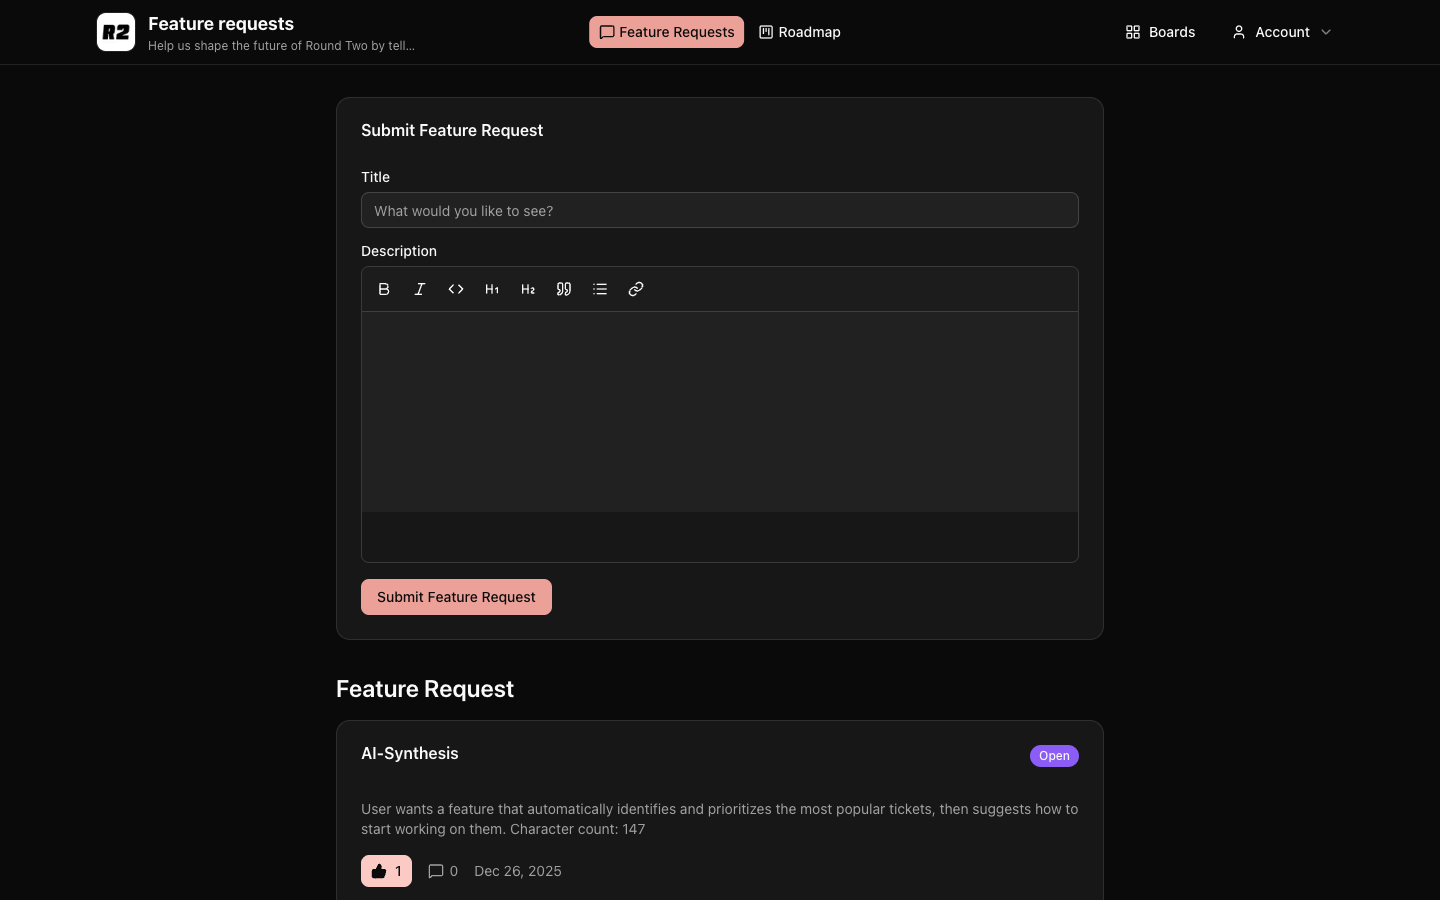Insert a blockquote in the description
The width and height of the screenshot is (1440, 900).
pyautogui.click(x=564, y=289)
